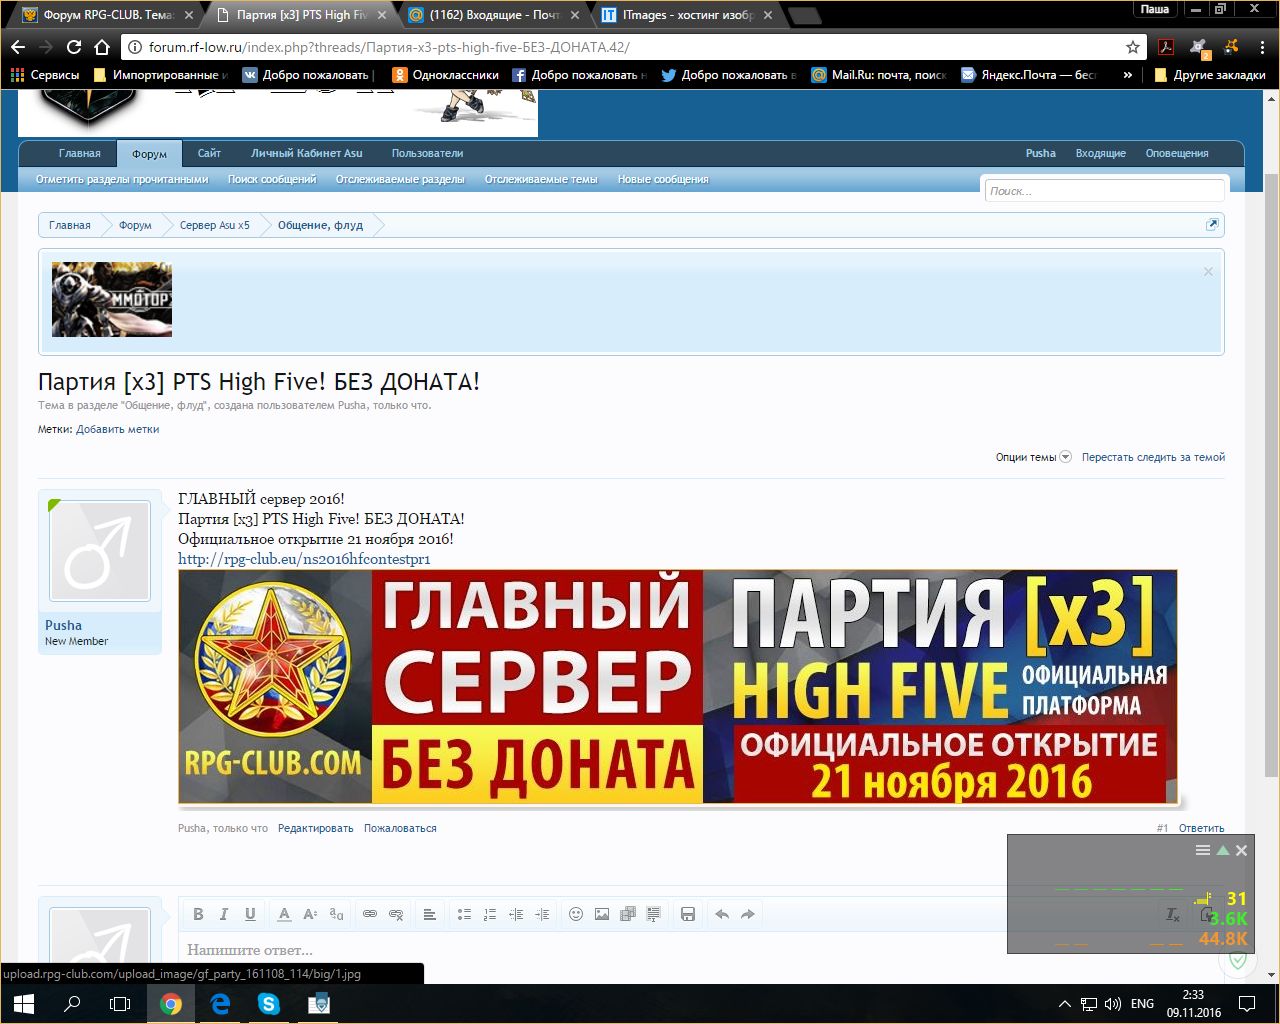This screenshot has height=1024, width=1280.
Task: Insert a link in the reply
Action: click(x=370, y=914)
